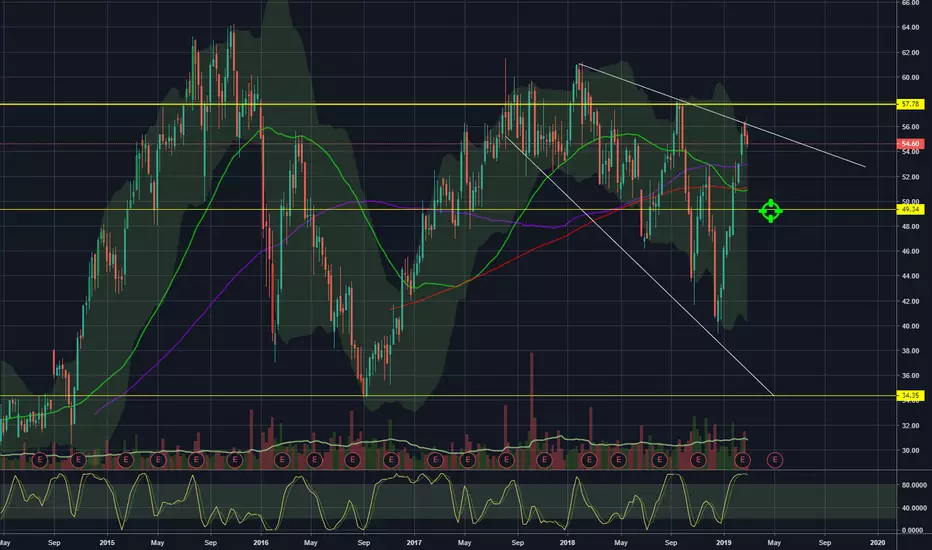The height and width of the screenshot is (550, 932).
Task: Open the last filled earnings marker, just right of 2019
Action: pyautogui.click(x=742, y=460)
